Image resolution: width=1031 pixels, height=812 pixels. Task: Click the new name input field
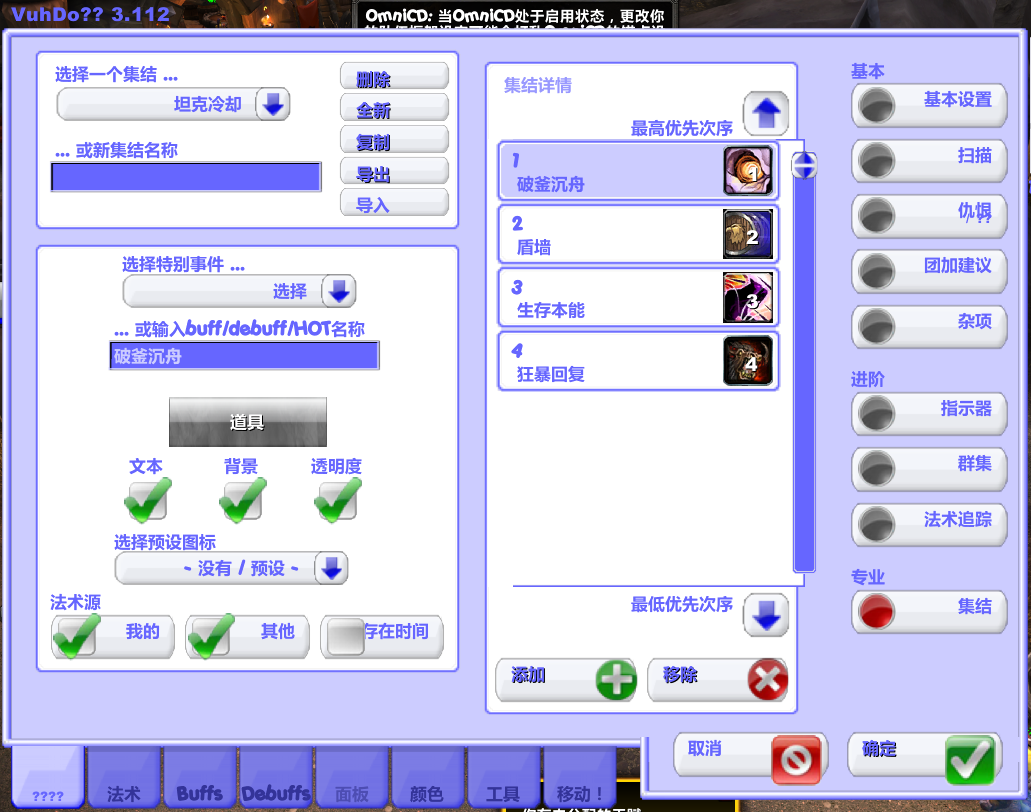coord(185,176)
